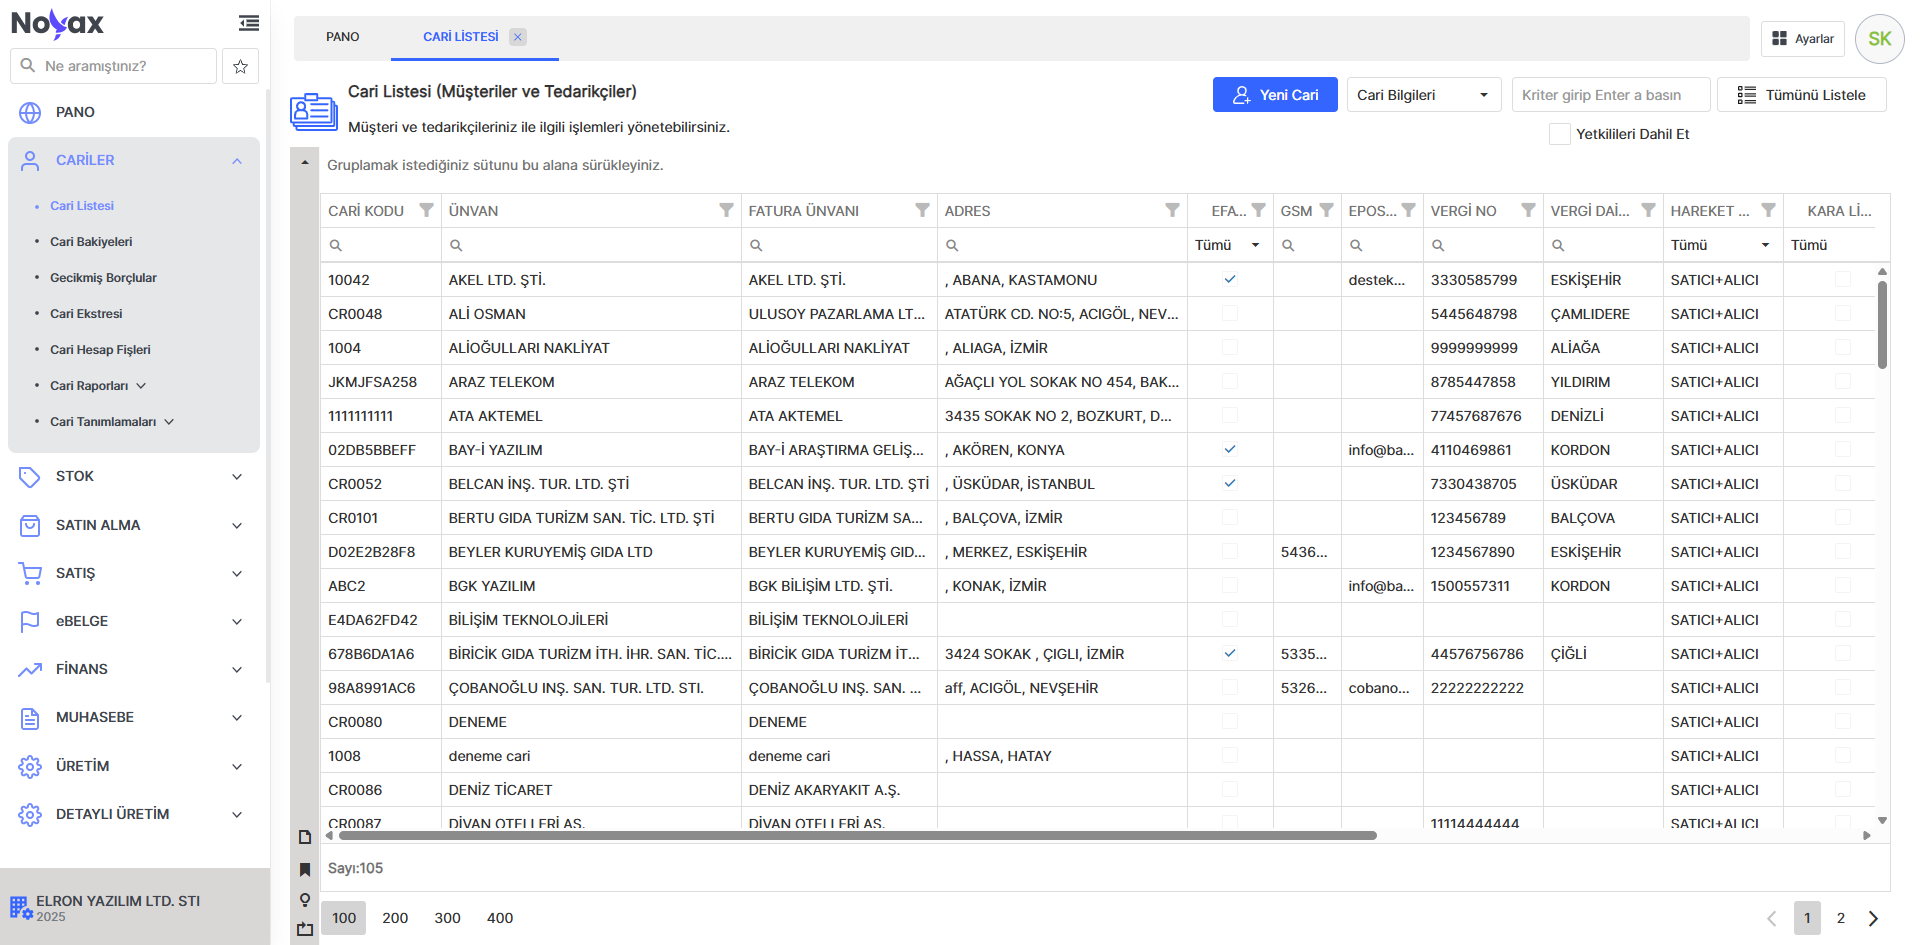1920x945 pixels.
Task: Click the favorites star icon beside search
Action: coord(240,66)
